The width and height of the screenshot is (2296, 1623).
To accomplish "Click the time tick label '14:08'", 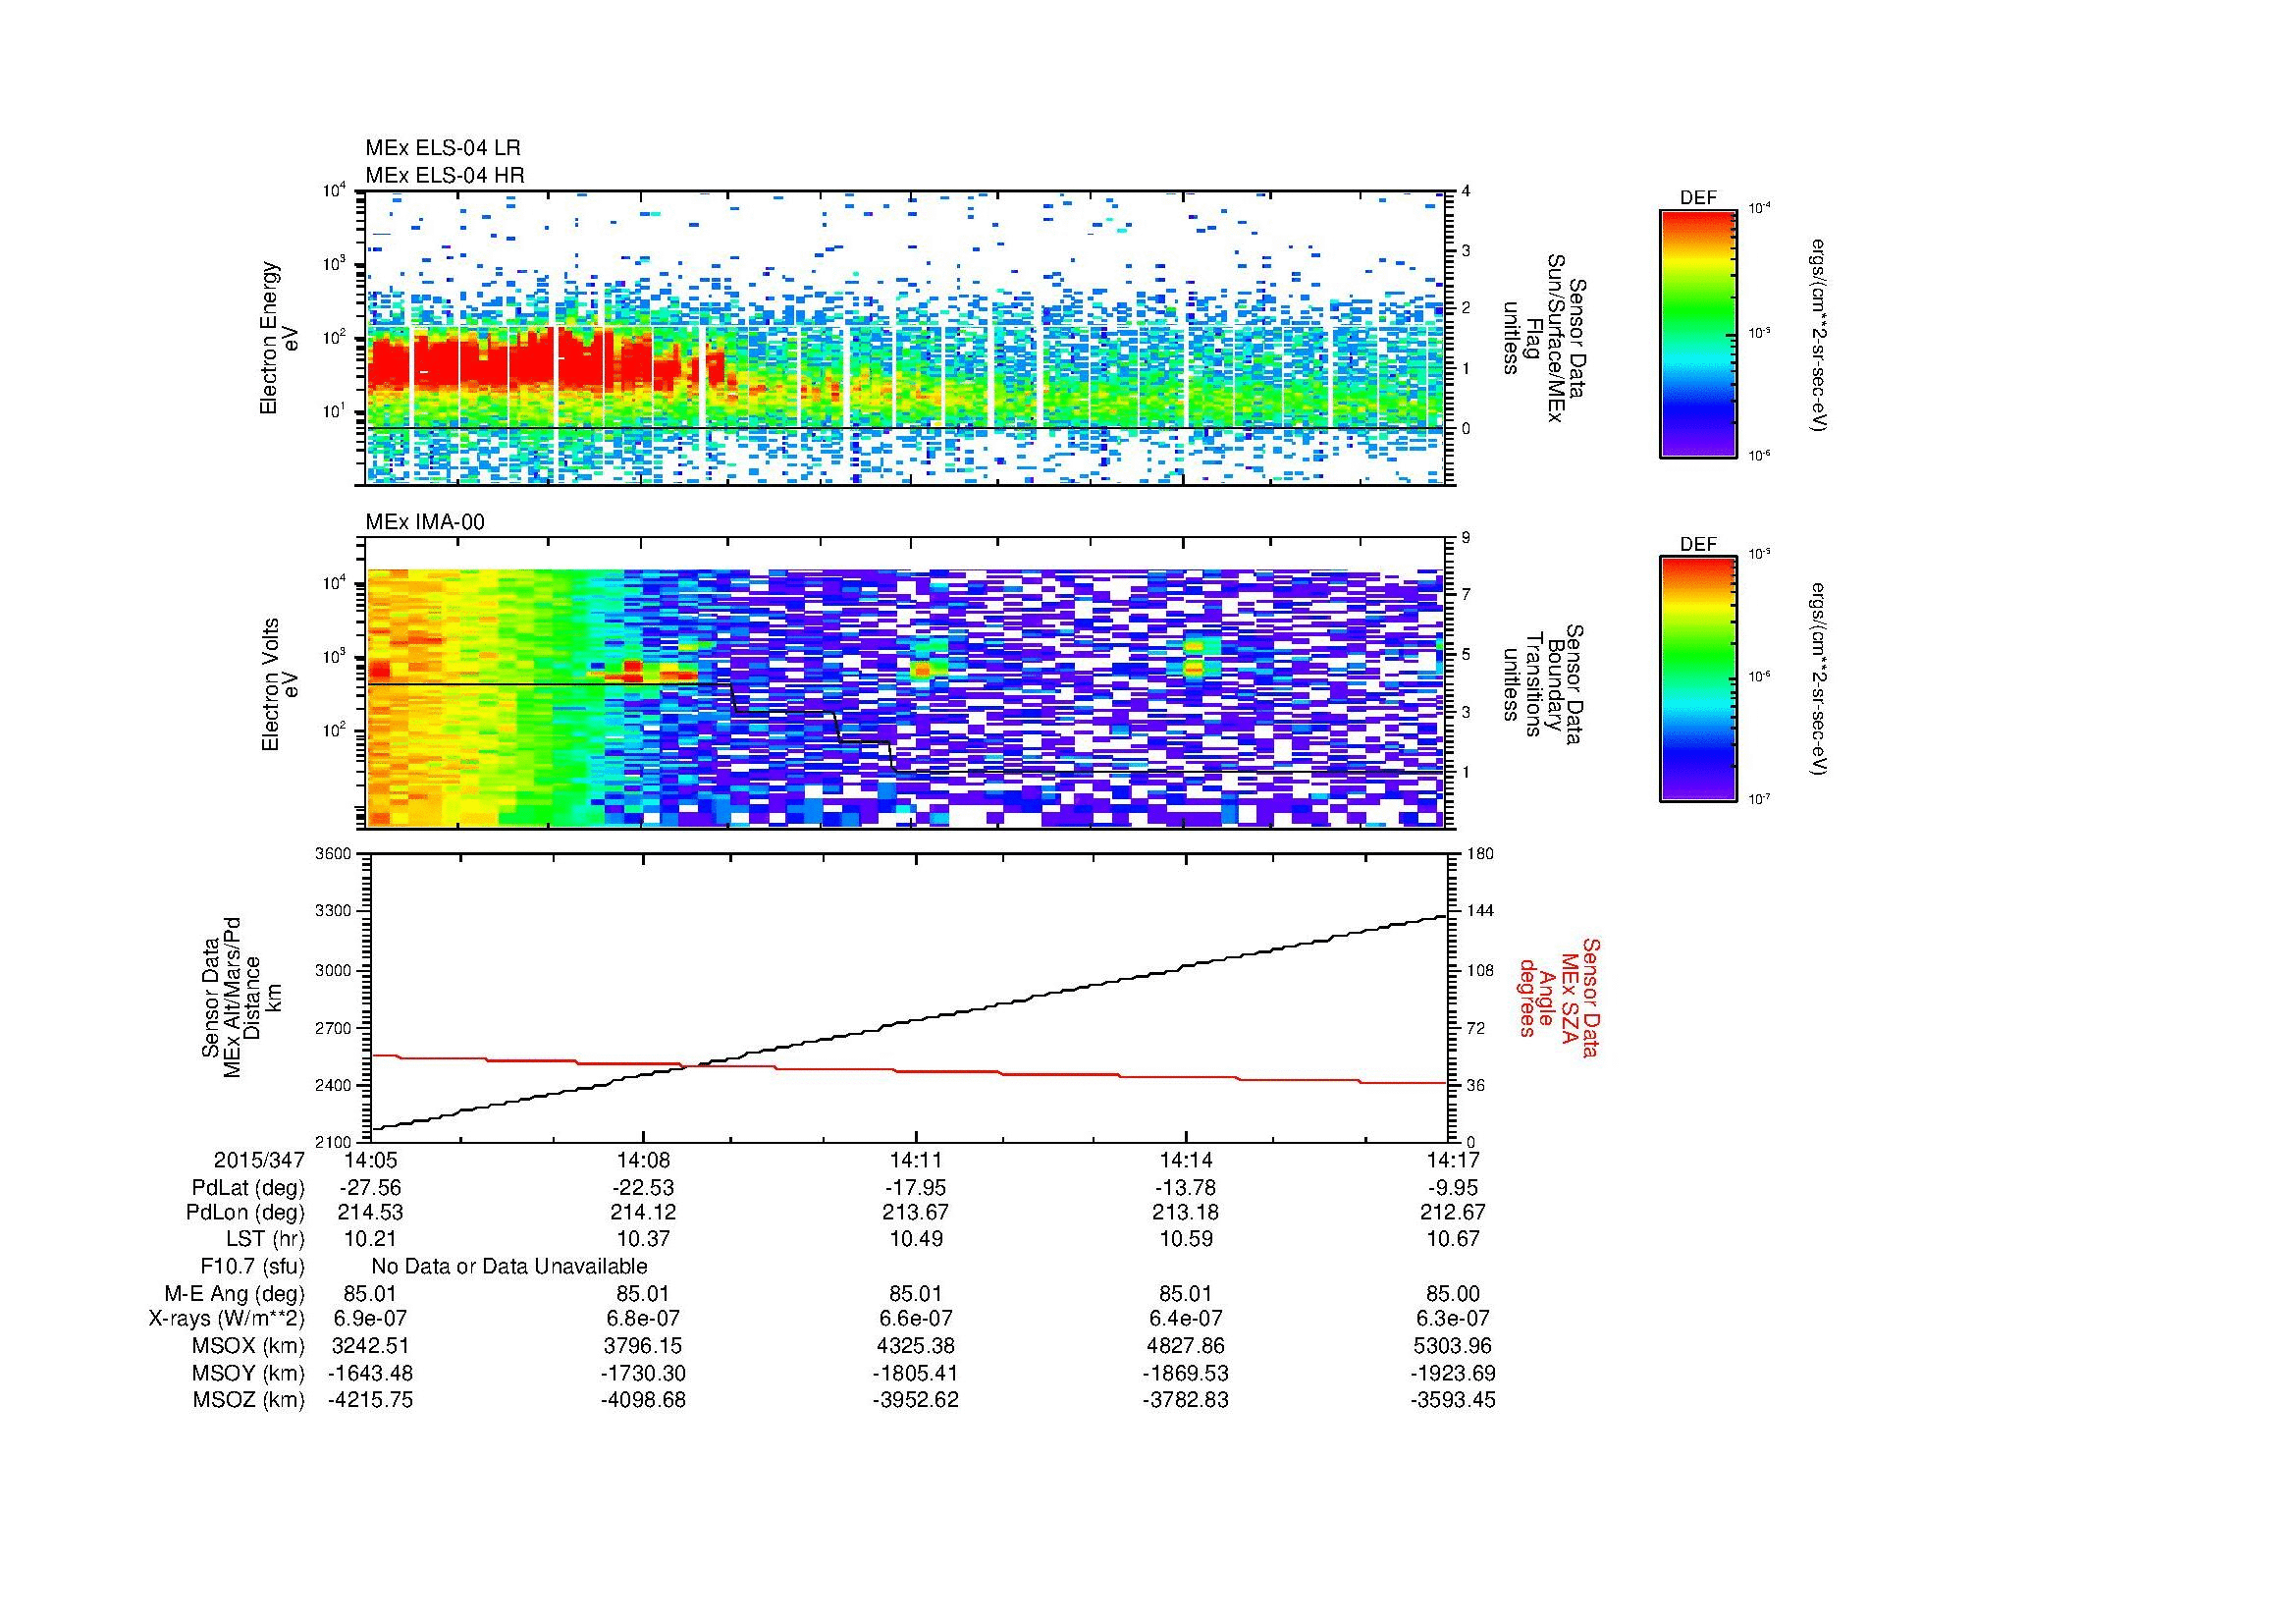I will pos(643,1160).
